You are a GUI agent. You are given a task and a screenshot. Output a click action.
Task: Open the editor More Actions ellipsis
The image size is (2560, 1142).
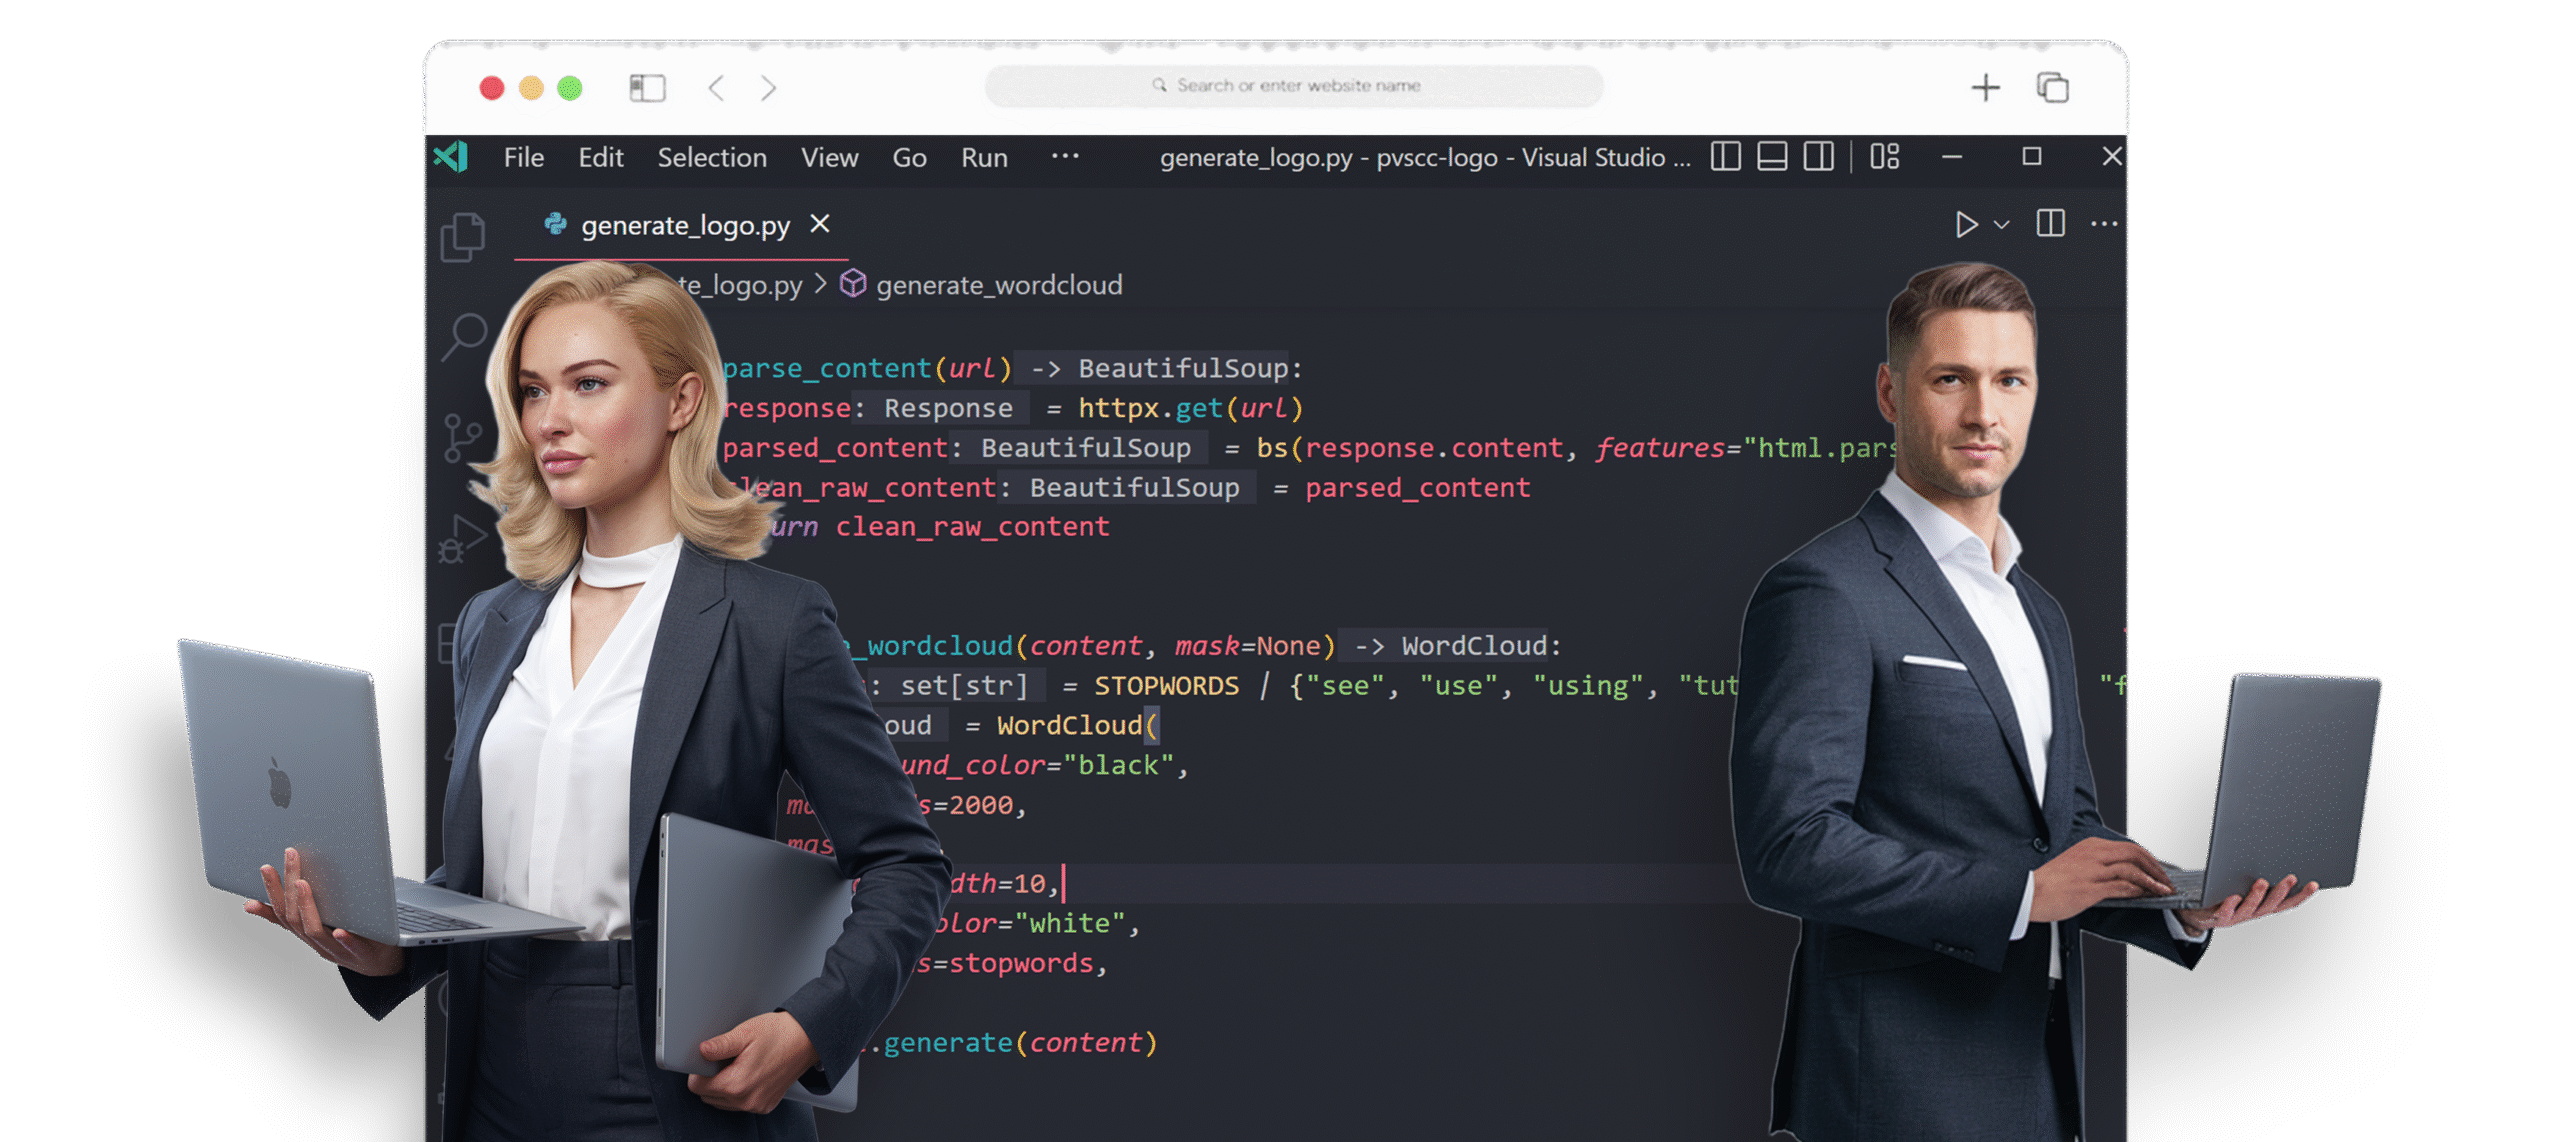coord(2104,224)
